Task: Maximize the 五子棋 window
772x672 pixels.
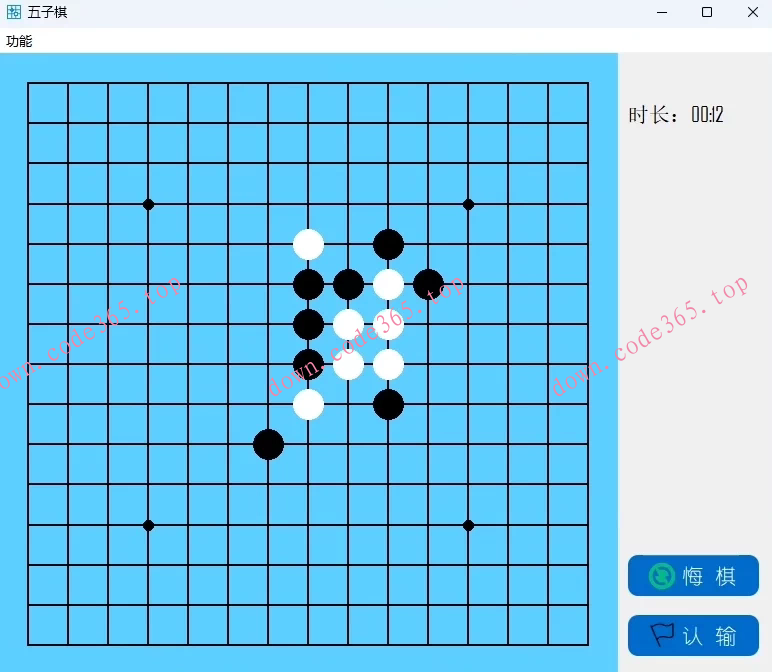Action: (707, 12)
